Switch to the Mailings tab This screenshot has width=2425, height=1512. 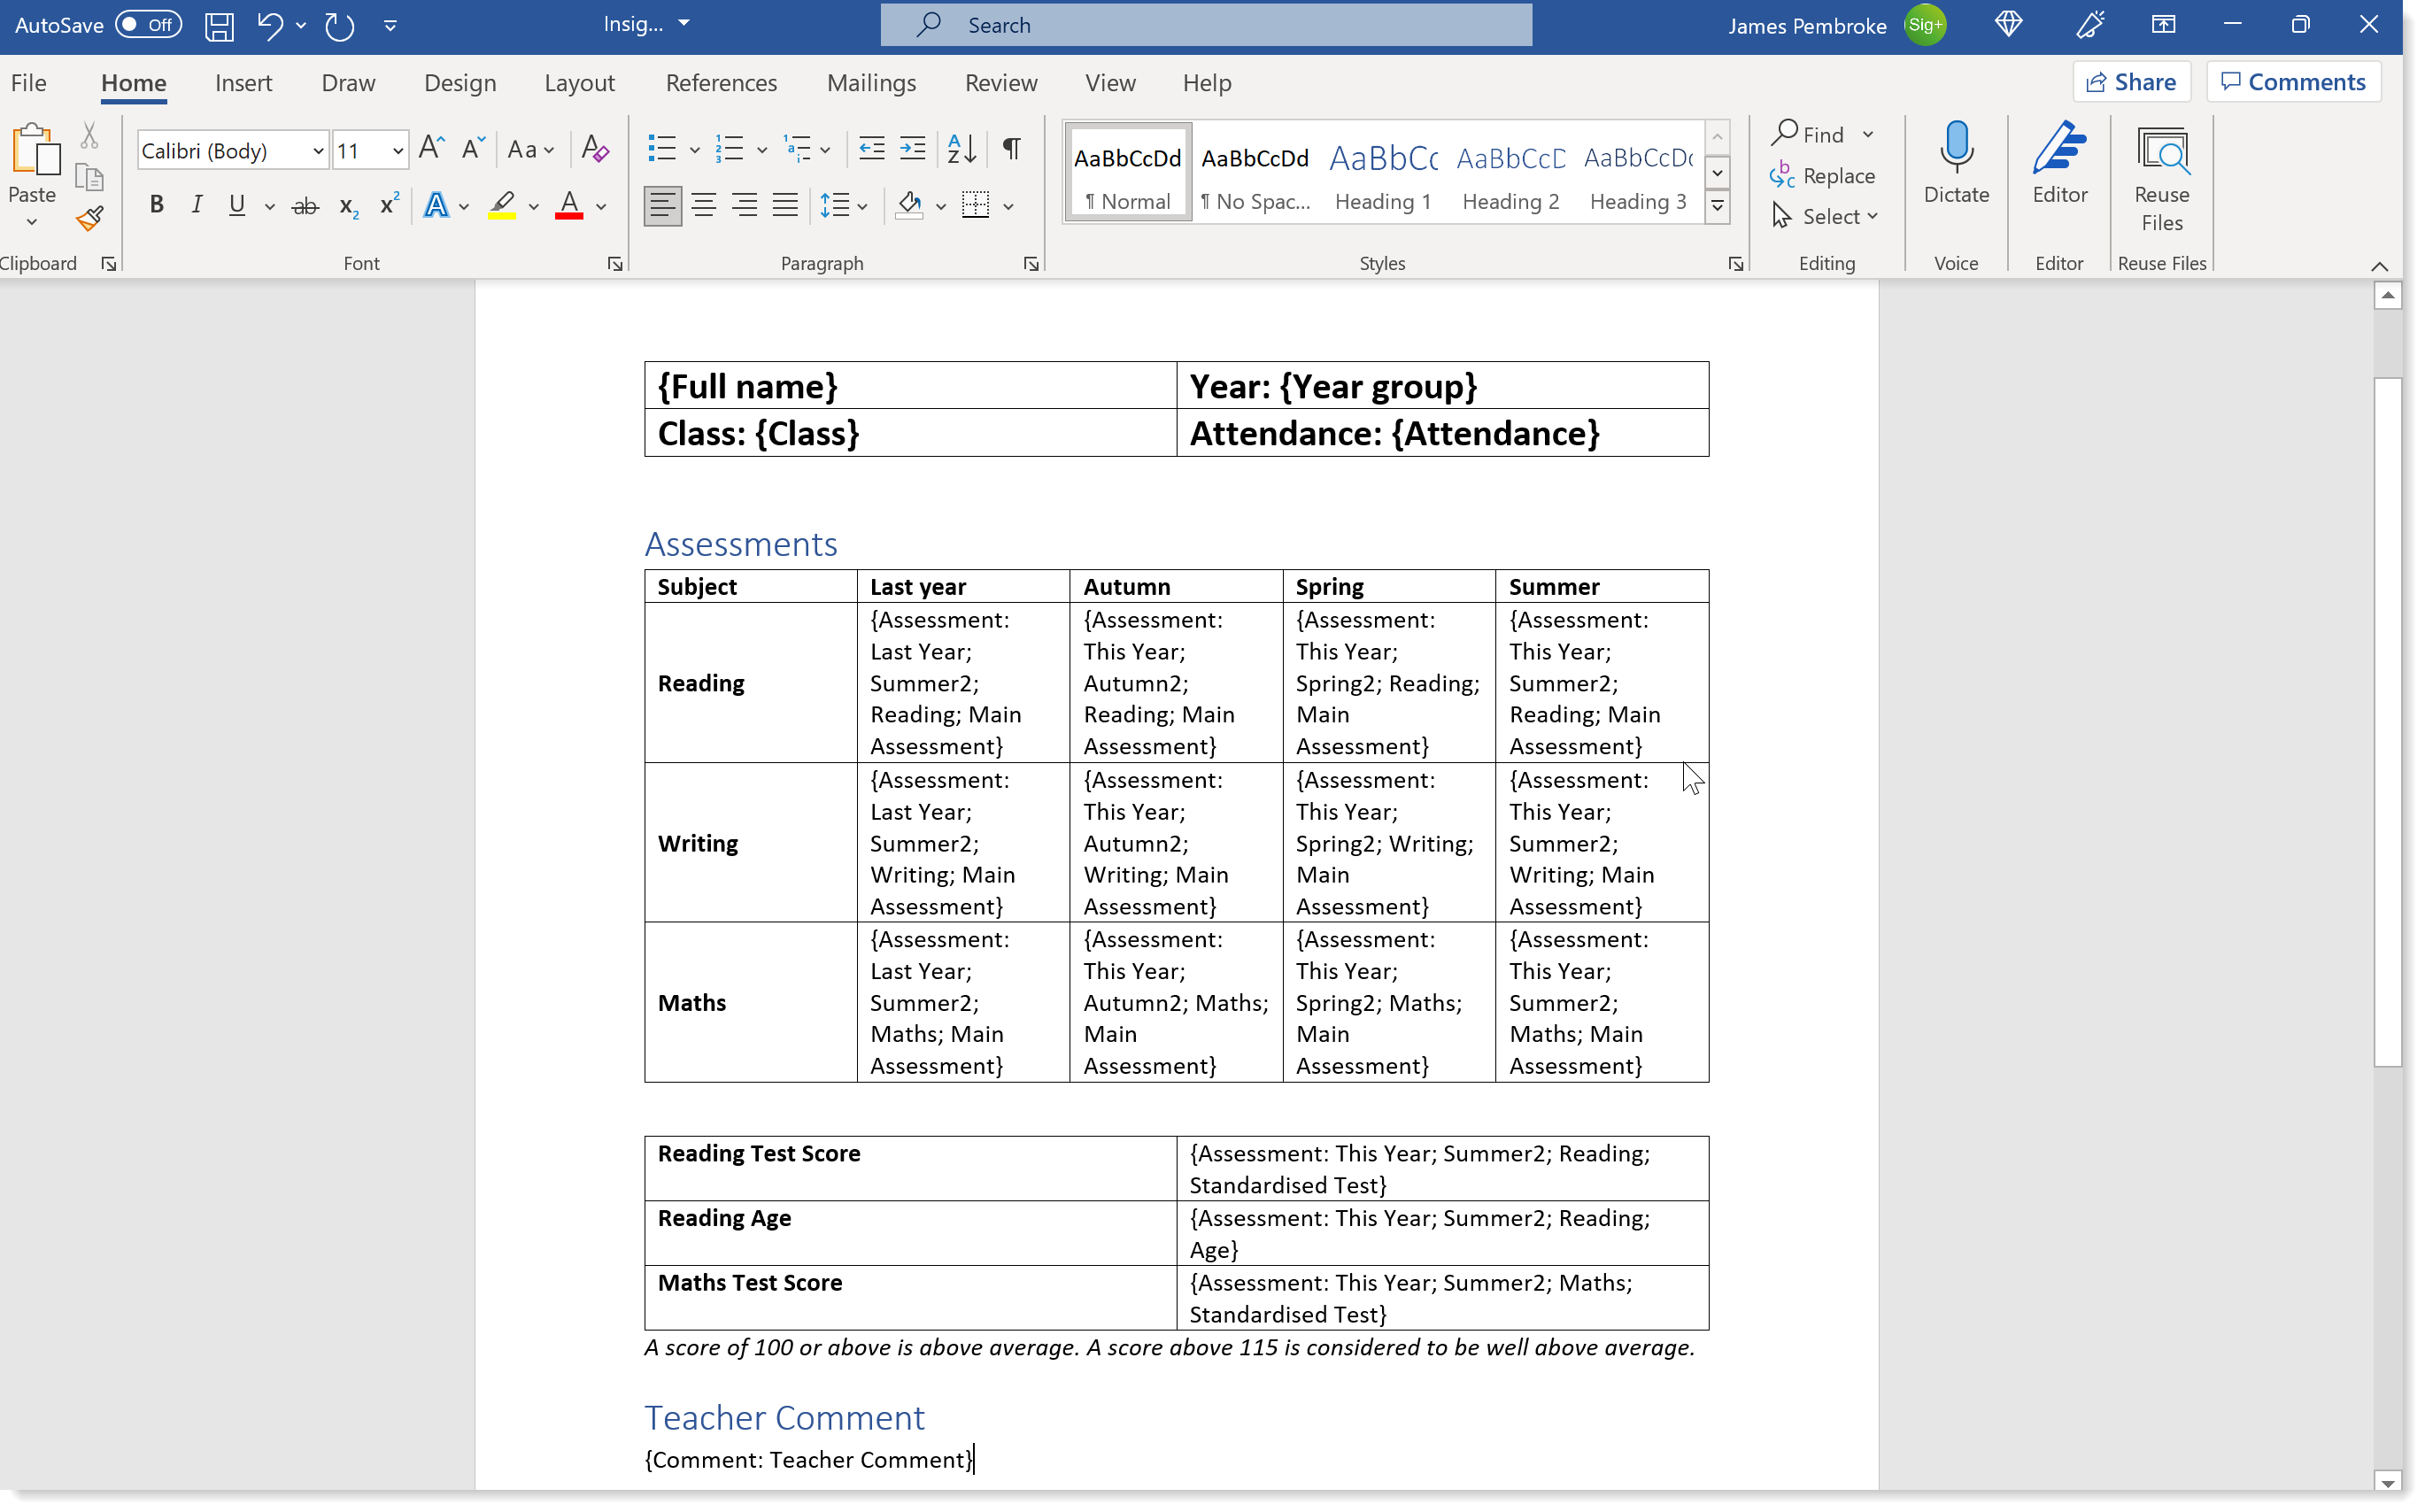tap(871, 83)
